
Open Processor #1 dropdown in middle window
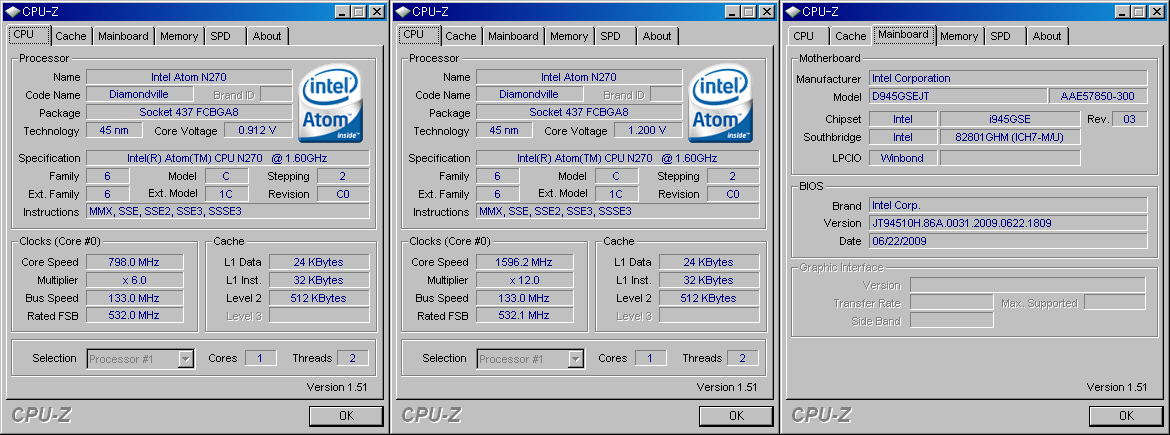(x=531, y=359)
